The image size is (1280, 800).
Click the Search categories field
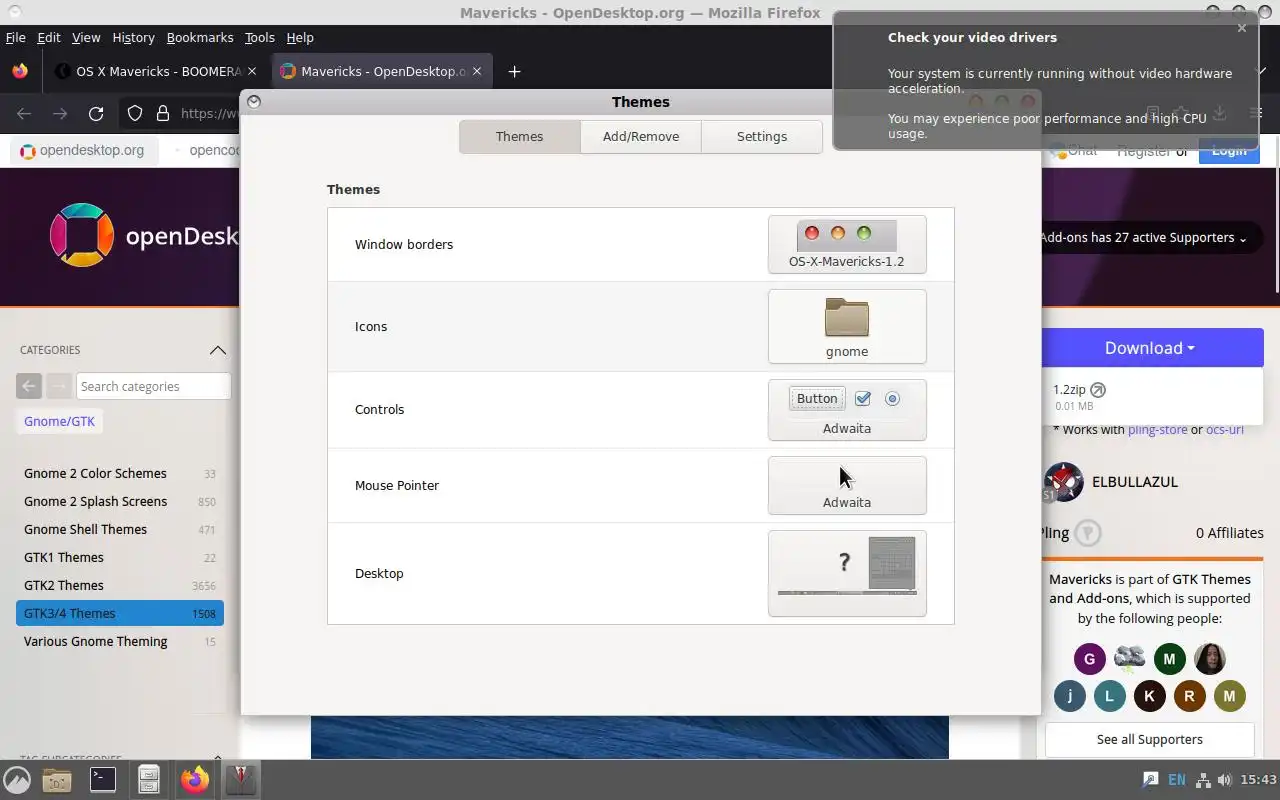[154, 386]
